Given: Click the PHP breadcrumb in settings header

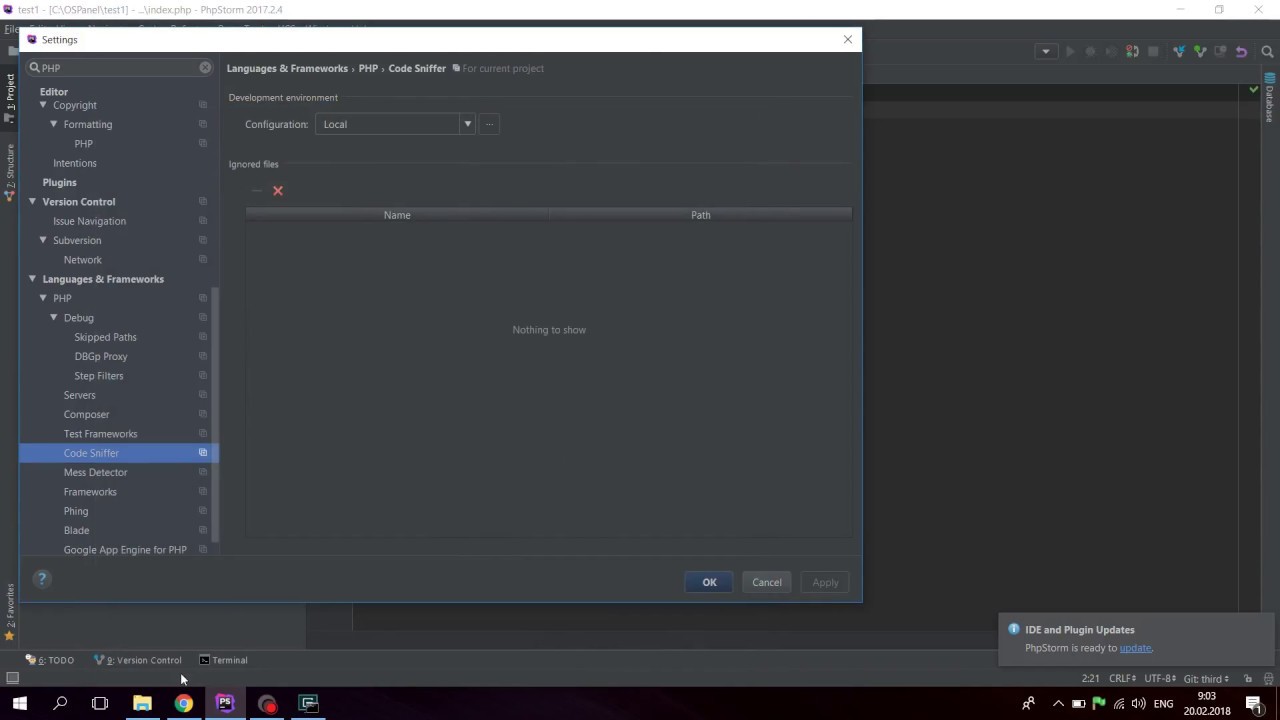Looking at the screenshot, I should (368, 68).
